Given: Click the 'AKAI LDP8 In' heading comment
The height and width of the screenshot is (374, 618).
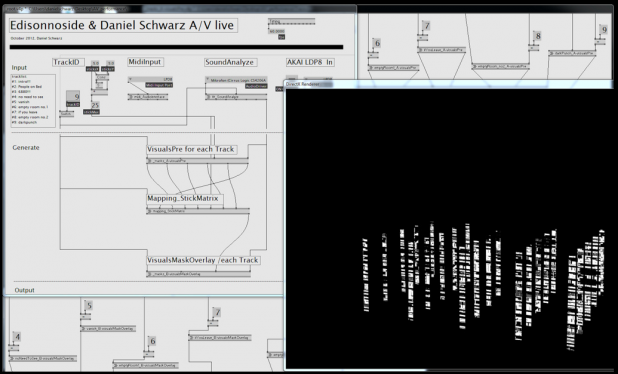Looking at the screenshot, I should [310, 62].
